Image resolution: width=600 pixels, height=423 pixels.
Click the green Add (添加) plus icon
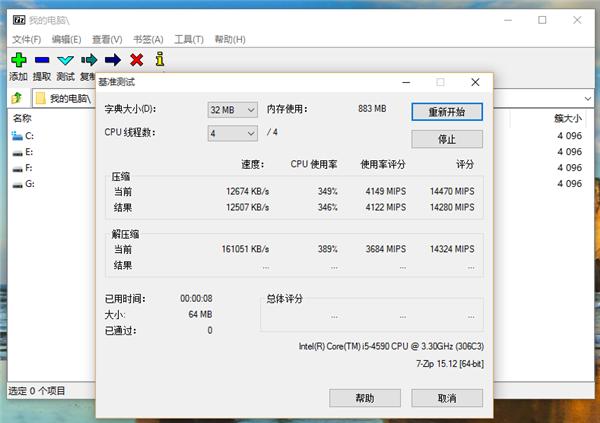(18, 60)
